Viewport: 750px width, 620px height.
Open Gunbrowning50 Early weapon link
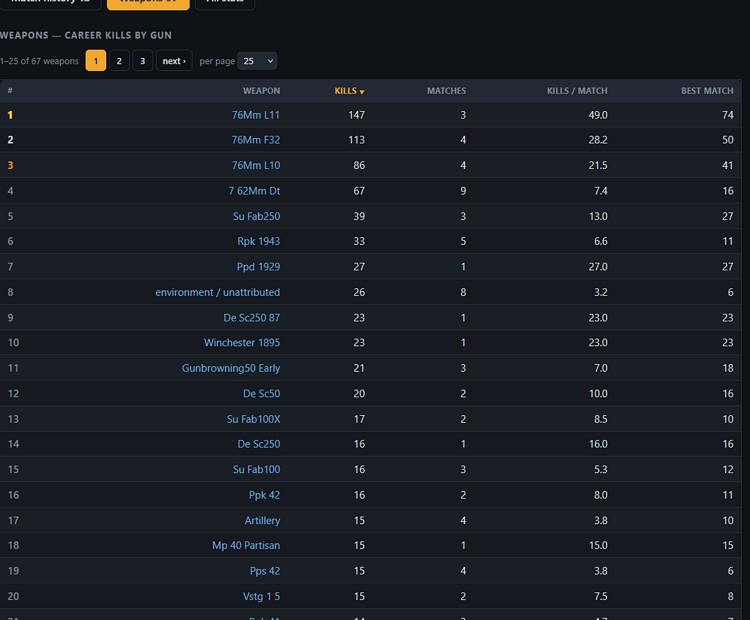tap(231, 368)
